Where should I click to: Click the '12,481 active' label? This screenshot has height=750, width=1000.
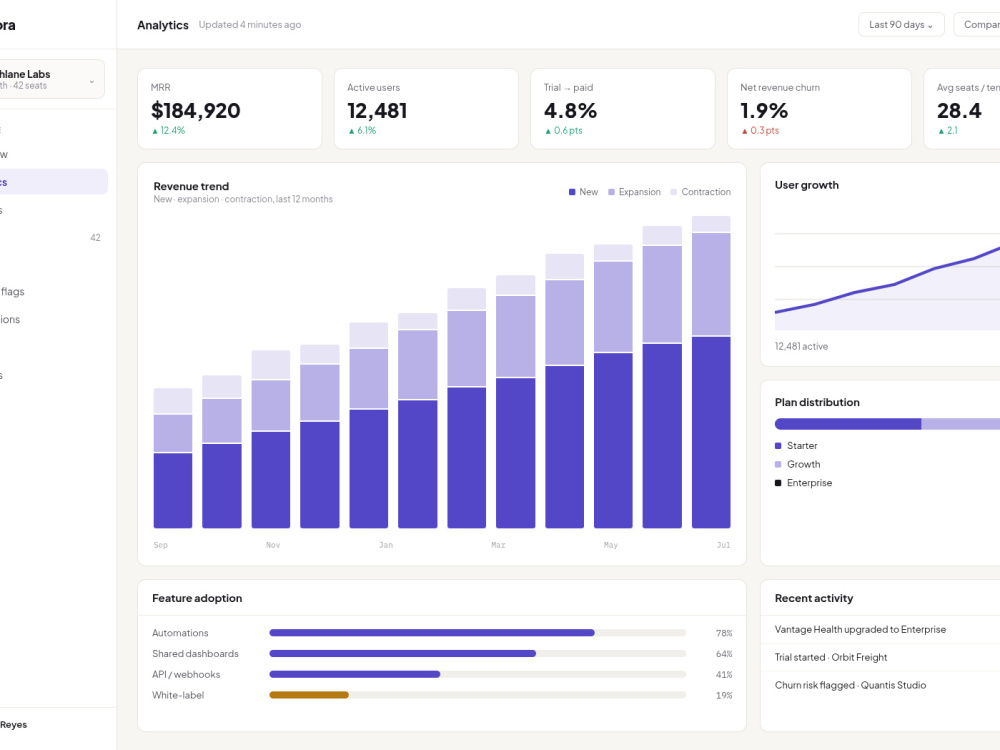coord(802,346)
